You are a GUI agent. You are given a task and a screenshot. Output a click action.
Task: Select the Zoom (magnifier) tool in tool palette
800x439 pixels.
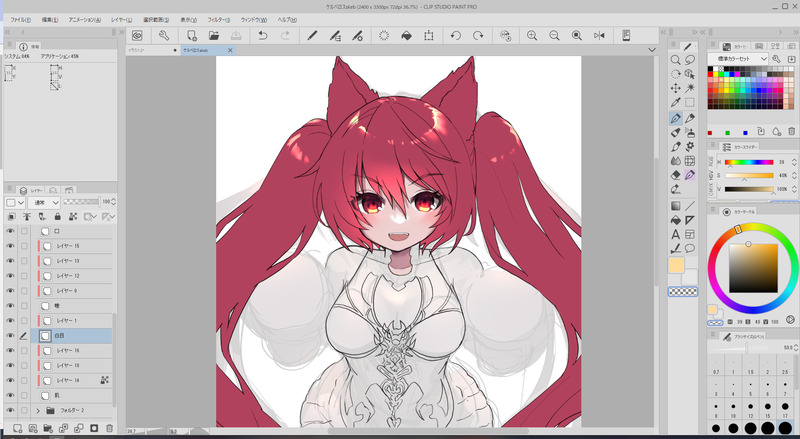click(676, 60)
